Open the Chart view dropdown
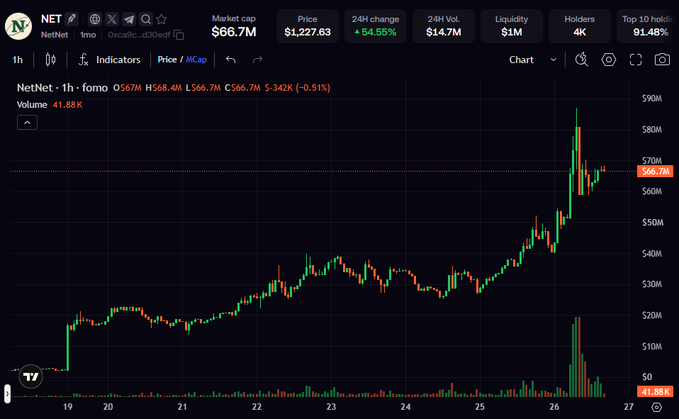Screen dimensions: 679x419 click(532, 60)
